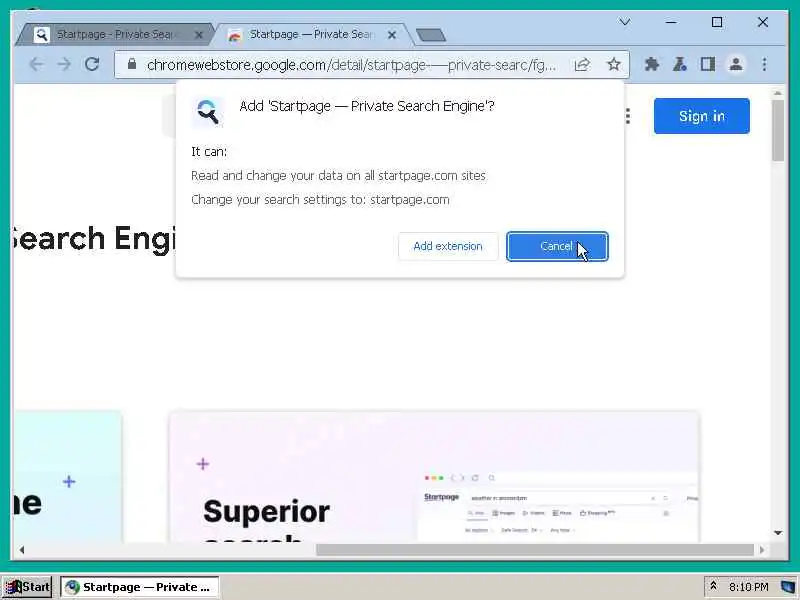Toggle the browser side panel icon
This screenshot has height=600, width=800.
(x=708, y=64)
